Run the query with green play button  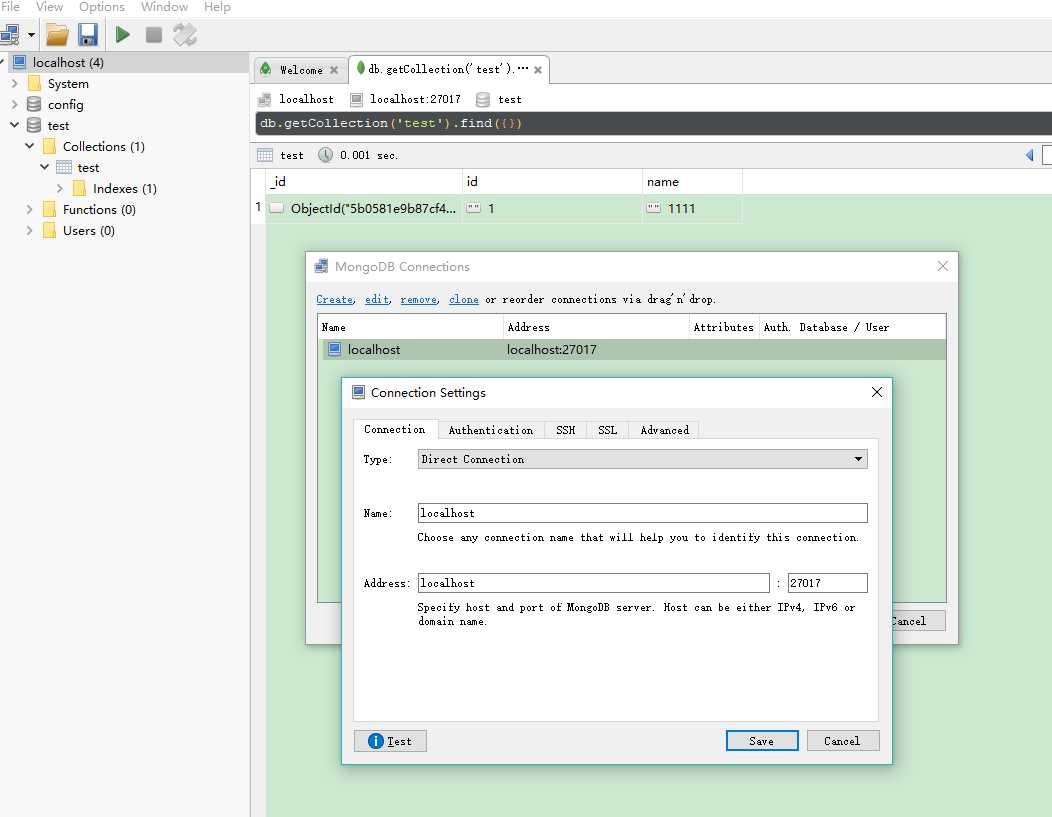(x=122, y=34)
